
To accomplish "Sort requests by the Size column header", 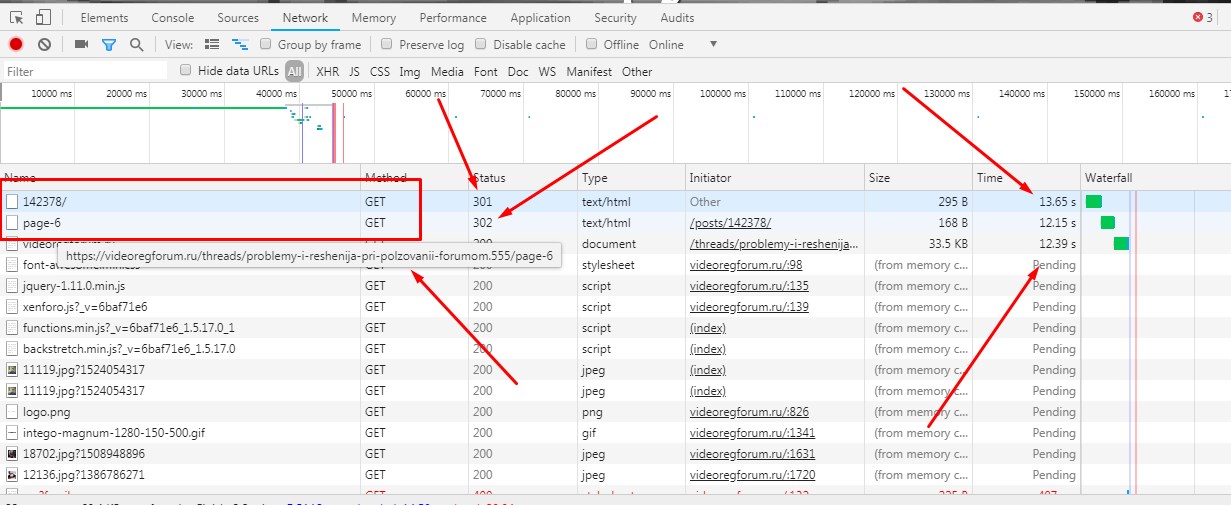I will [x=879, y=178].
